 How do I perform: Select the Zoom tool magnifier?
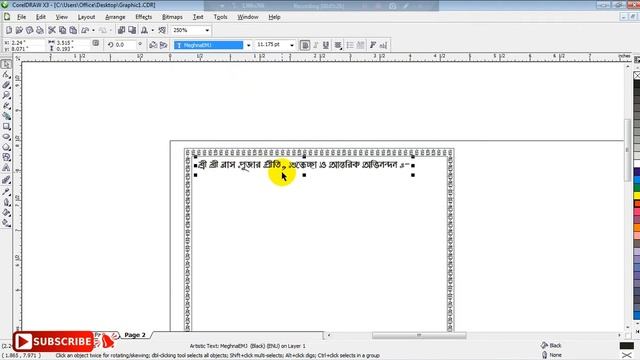pos(6,95)
